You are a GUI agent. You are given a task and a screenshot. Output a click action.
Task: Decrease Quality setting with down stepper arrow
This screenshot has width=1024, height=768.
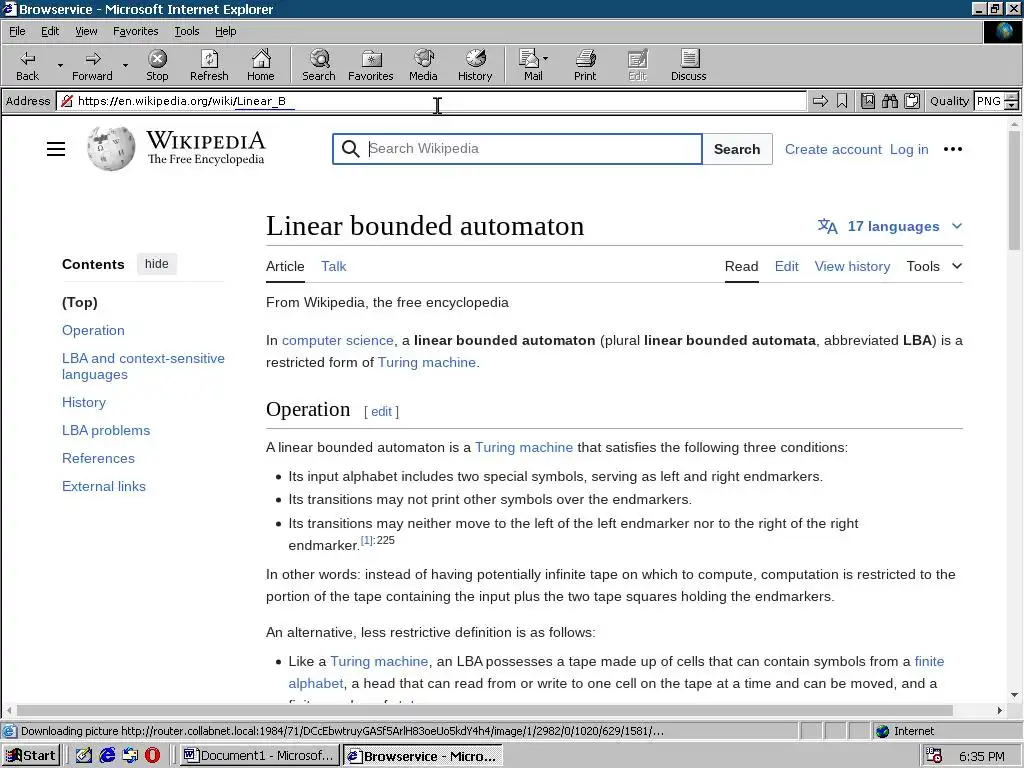click(x=1011, y=105)
